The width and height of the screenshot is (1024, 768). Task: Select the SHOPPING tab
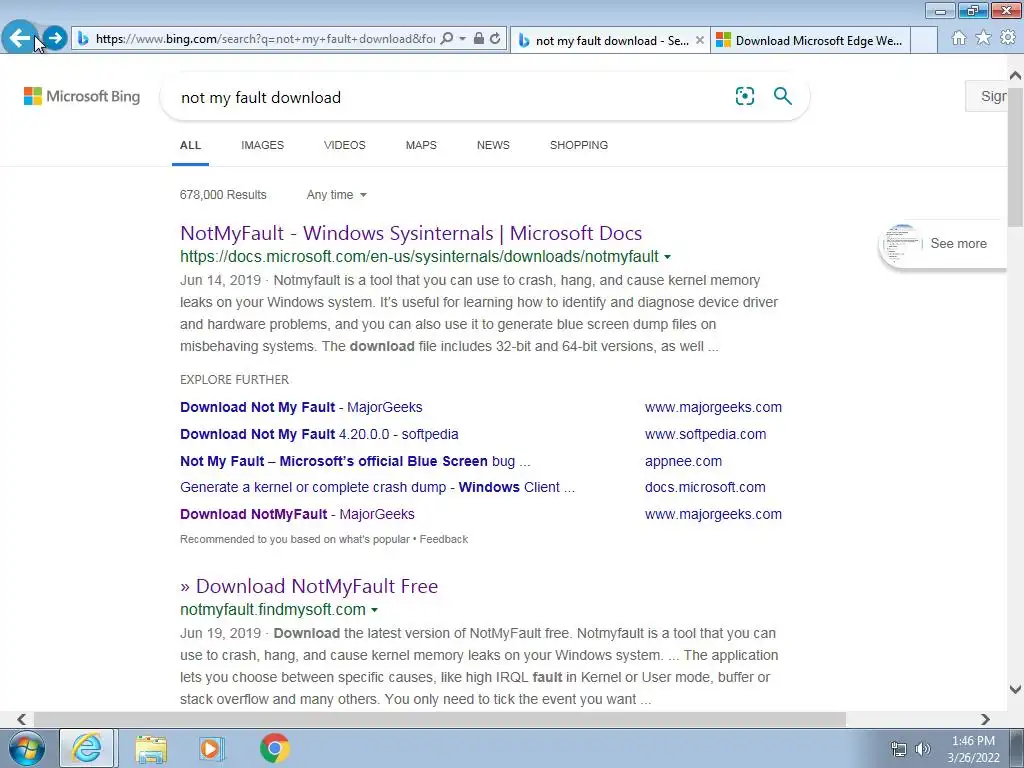tap(579, 145)
